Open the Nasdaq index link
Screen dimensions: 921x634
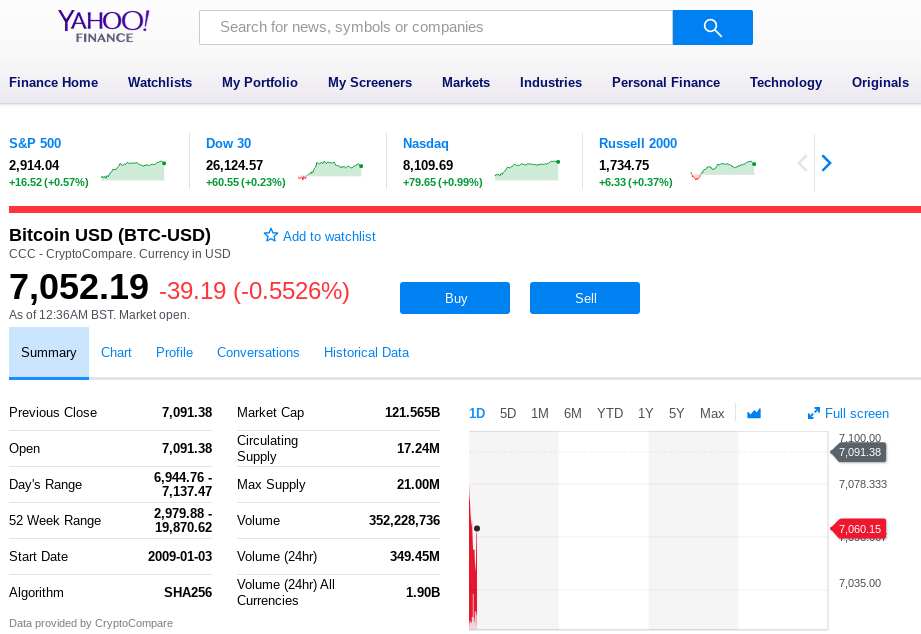[x=426, y=143]
